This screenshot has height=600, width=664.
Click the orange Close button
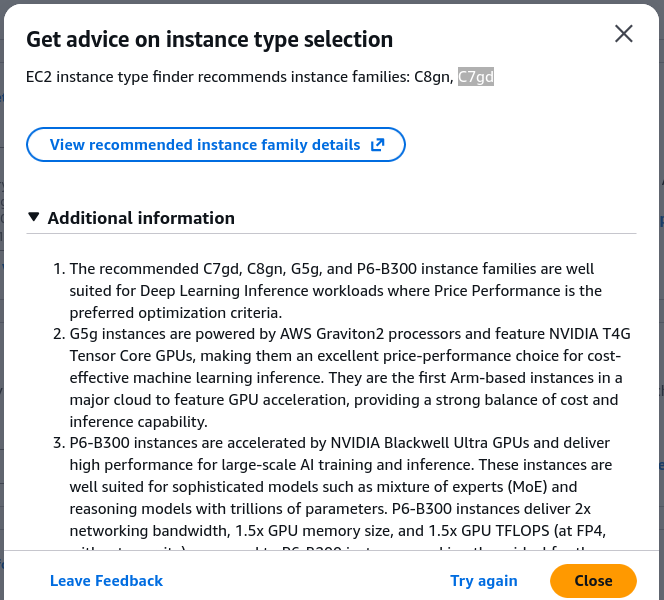point(593,581)
